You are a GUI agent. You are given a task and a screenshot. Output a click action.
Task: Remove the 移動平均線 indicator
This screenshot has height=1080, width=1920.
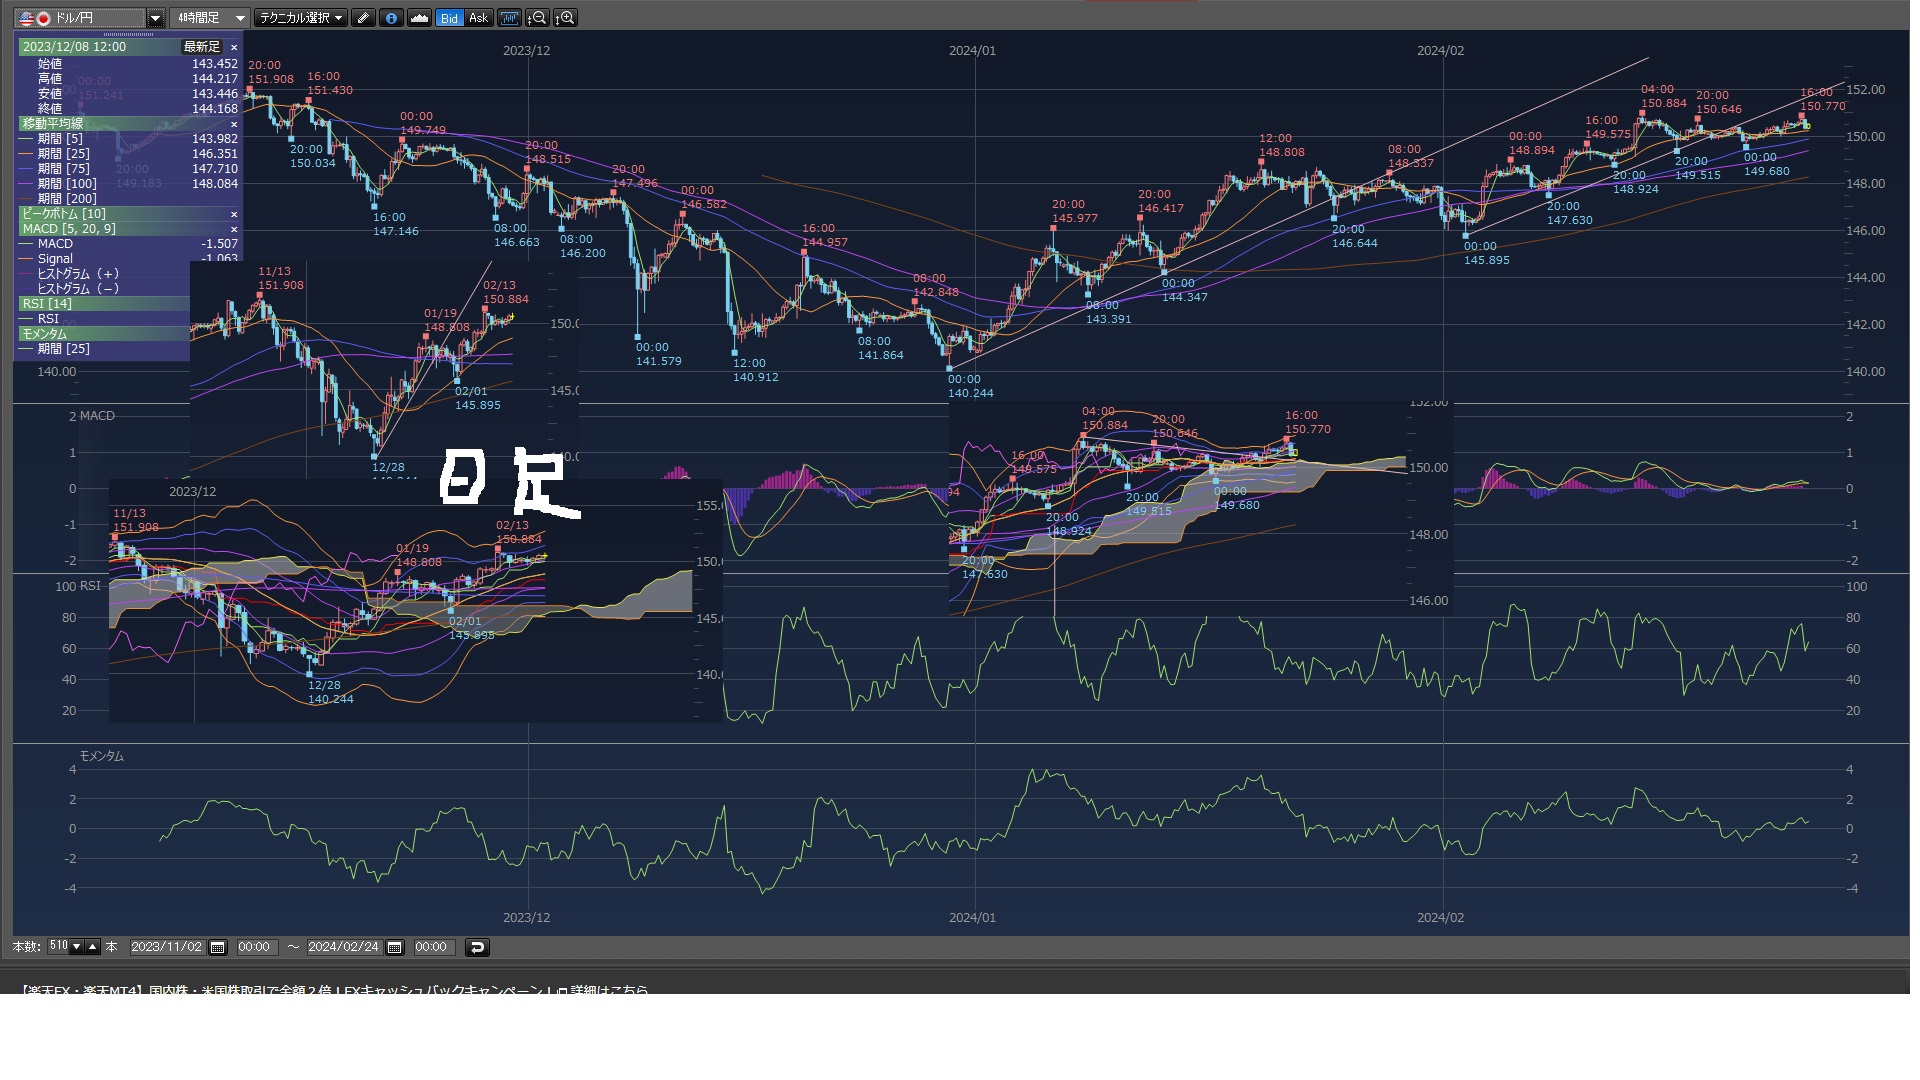click(x=234, y=124)
